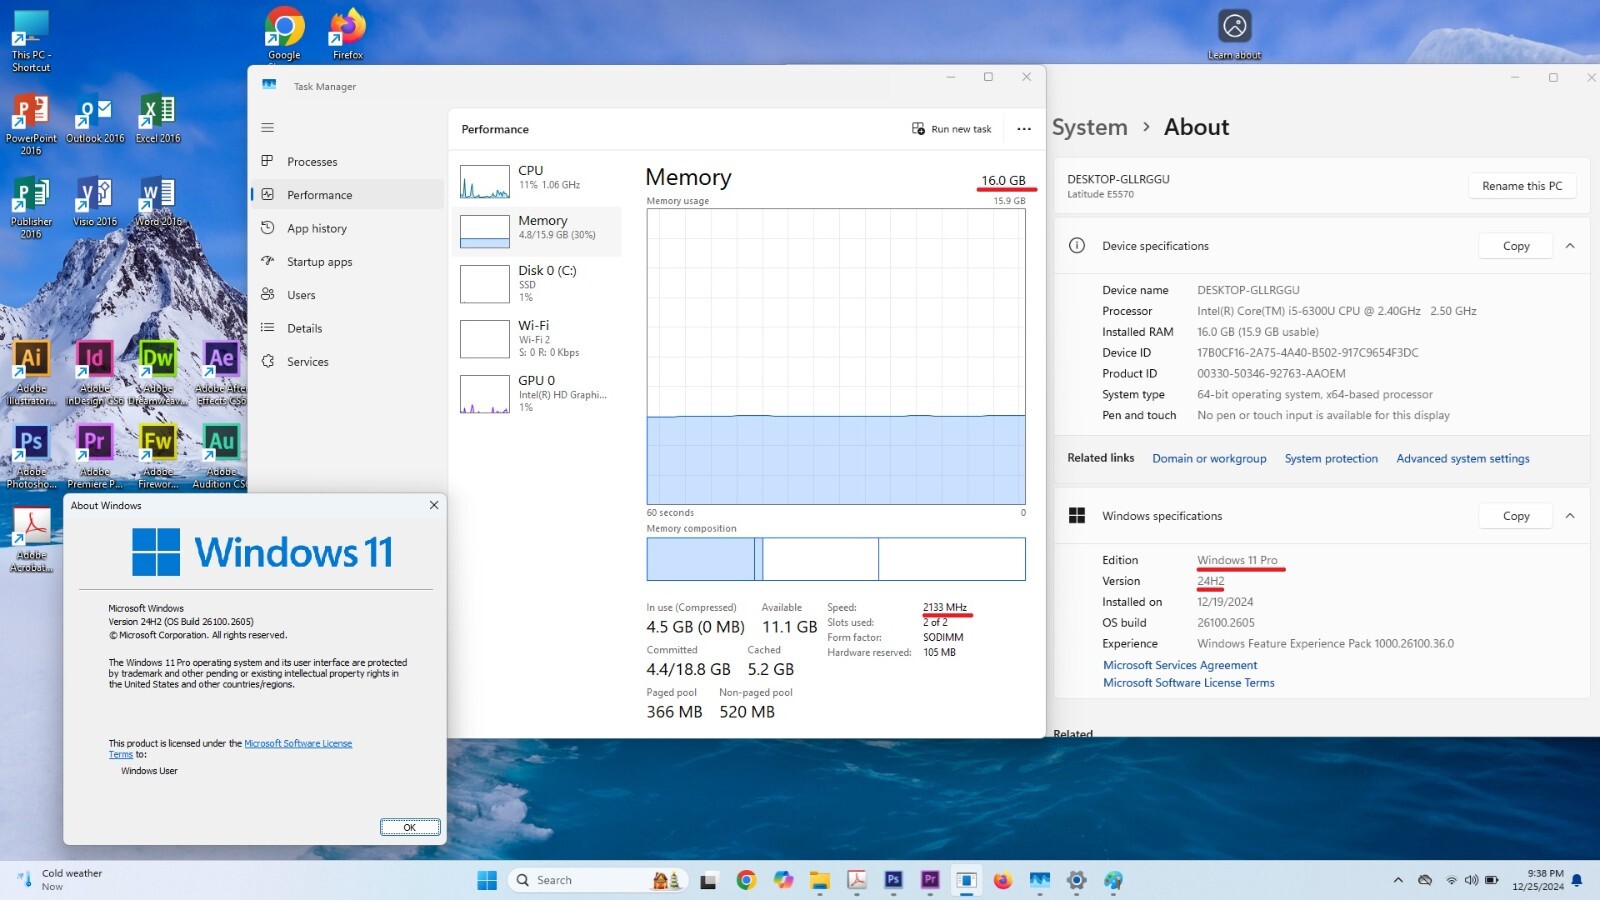The height and width of the screenshot is (900, 1600).
Task: Open File Explorer from taskbar
Action: (820, 880)
